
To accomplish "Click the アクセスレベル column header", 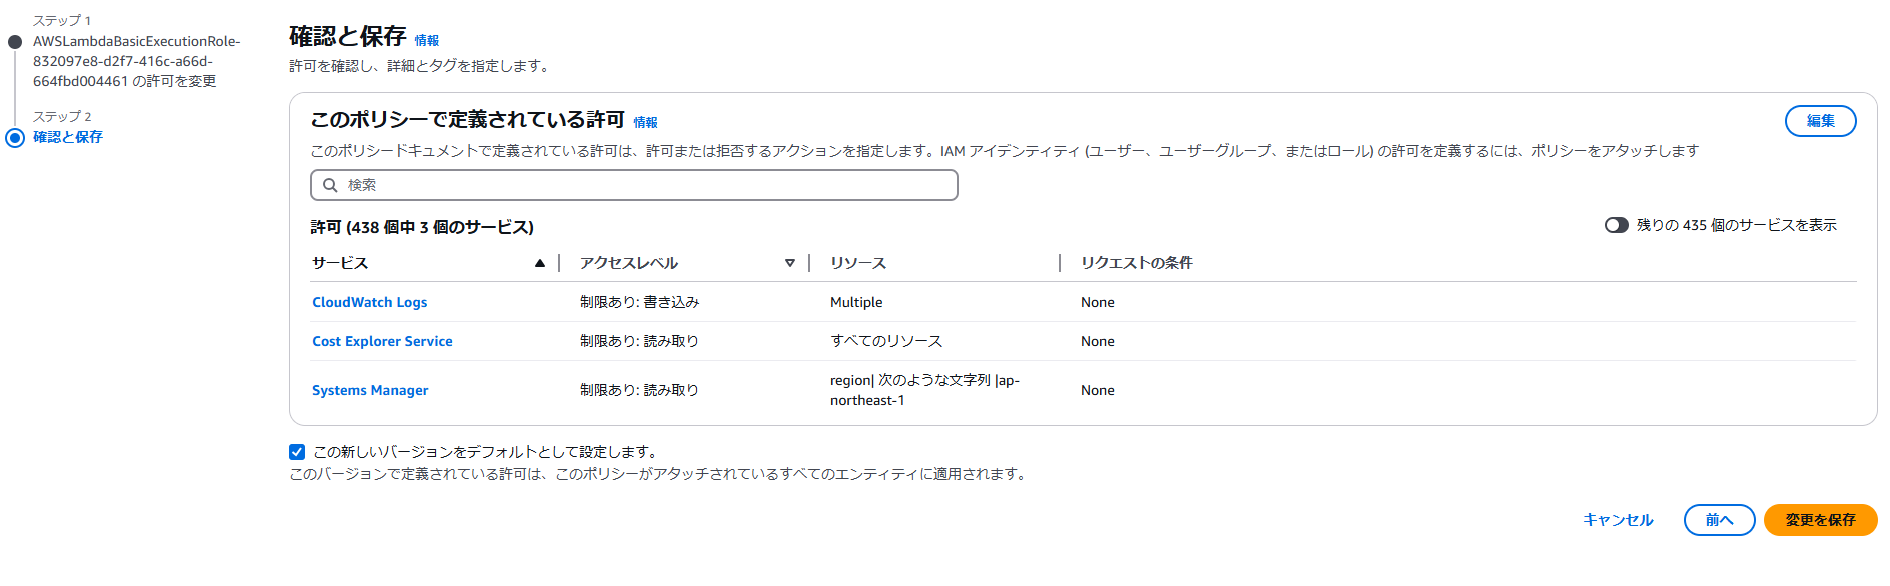I will click(x=629, y=263).
